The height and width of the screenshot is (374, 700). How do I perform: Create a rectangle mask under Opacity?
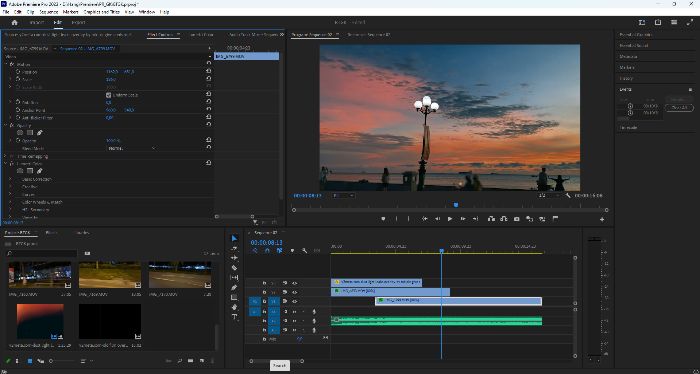tap(30, 133)
